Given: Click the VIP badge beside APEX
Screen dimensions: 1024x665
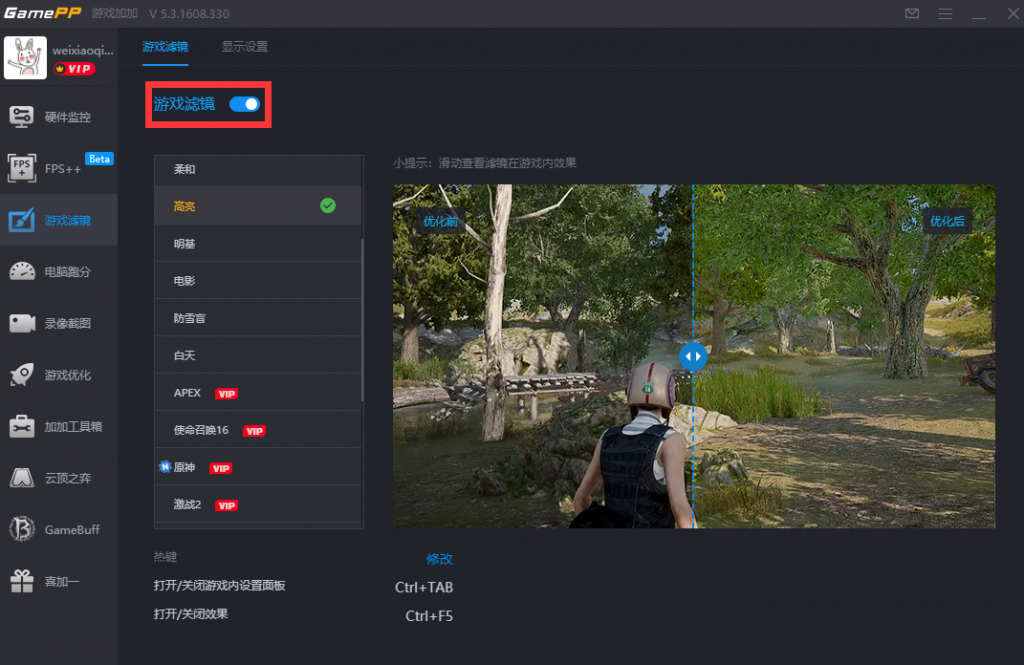Looking at the screenshot, I should click(227, 394).
